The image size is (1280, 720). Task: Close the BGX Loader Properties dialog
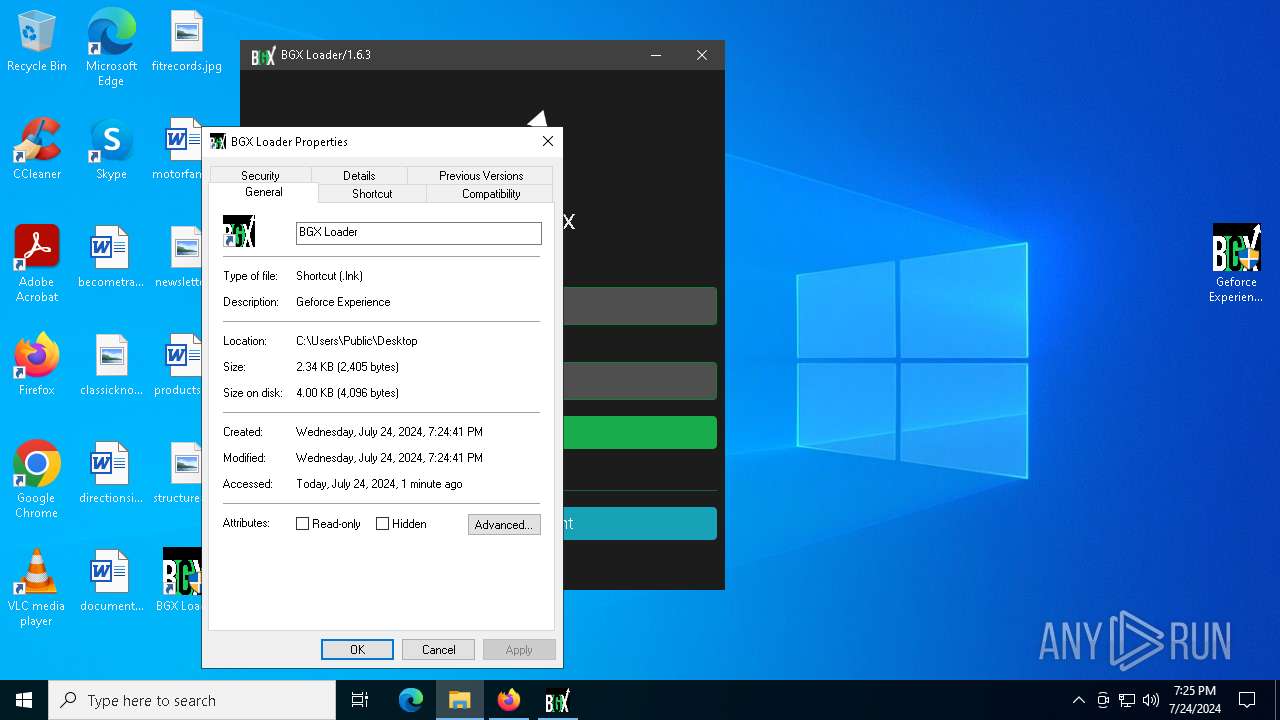click(547, 141)
